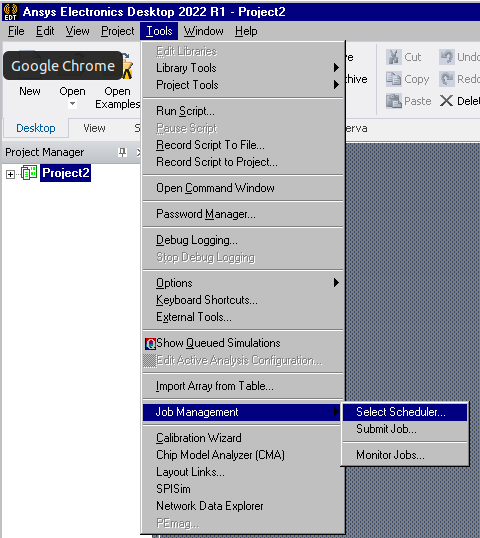Pin the Project Manager panel
This screenshot has height=538, width=480.
pyautogui.click(x=122, y=152)
